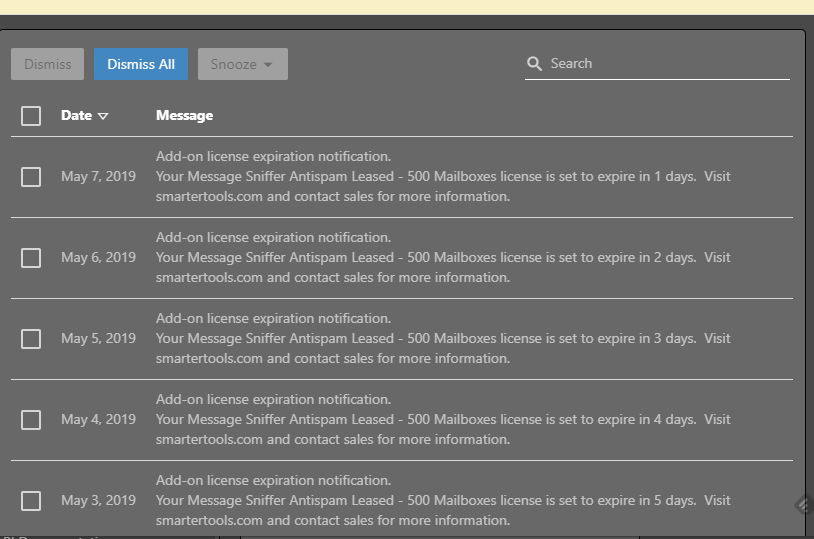Image resolution: width=814 pixels, height=539 pixels.
Task: Sort by the Date column header
Action: [76, 116]
